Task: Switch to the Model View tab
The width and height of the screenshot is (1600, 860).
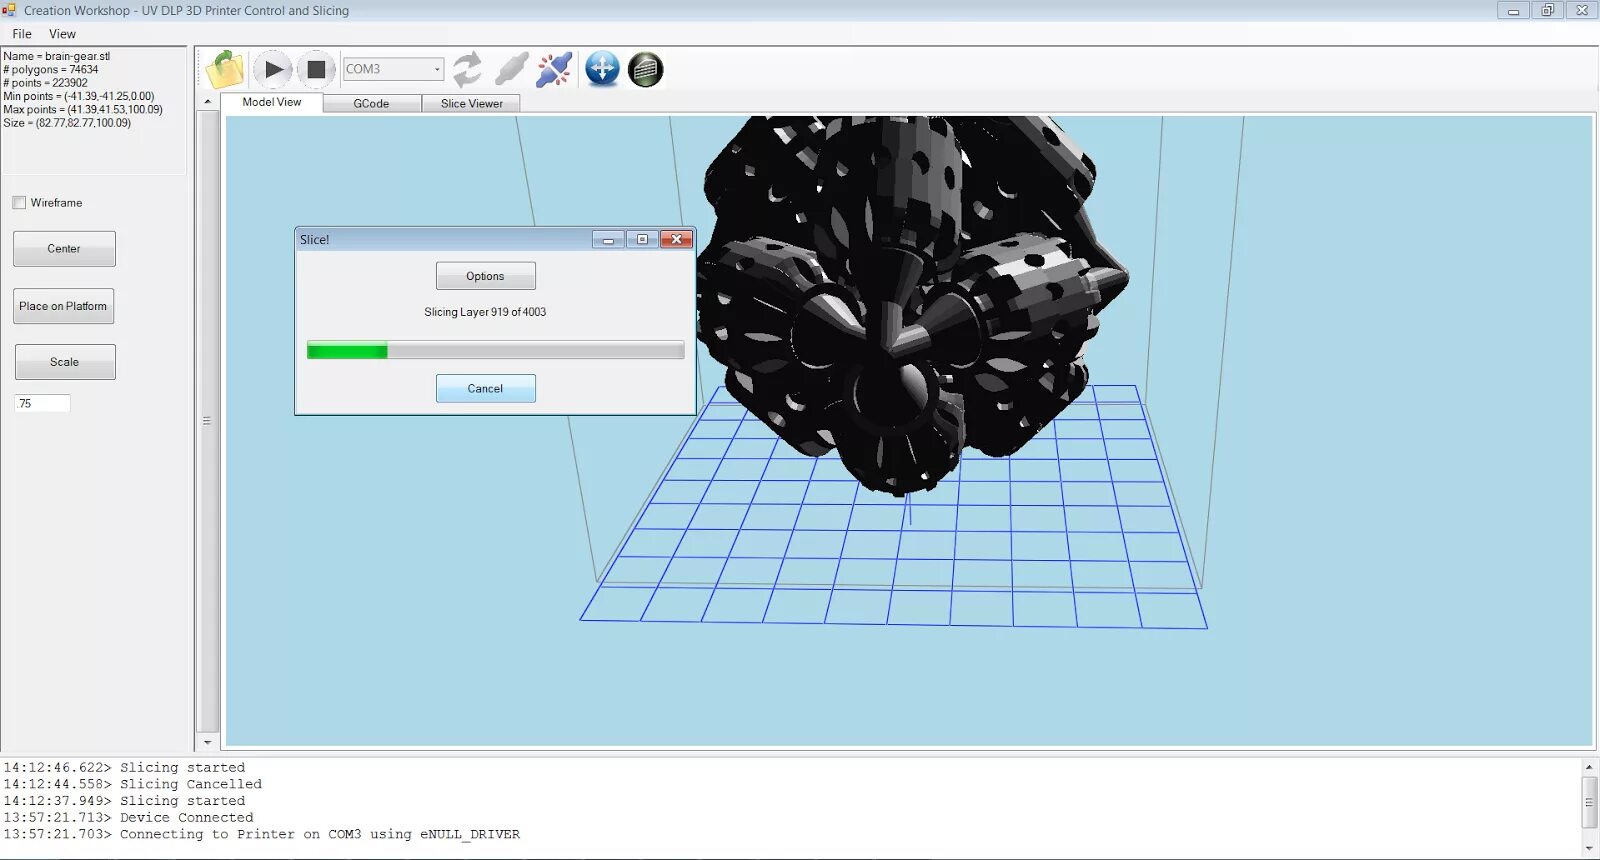Action: (x=272, y=102)
